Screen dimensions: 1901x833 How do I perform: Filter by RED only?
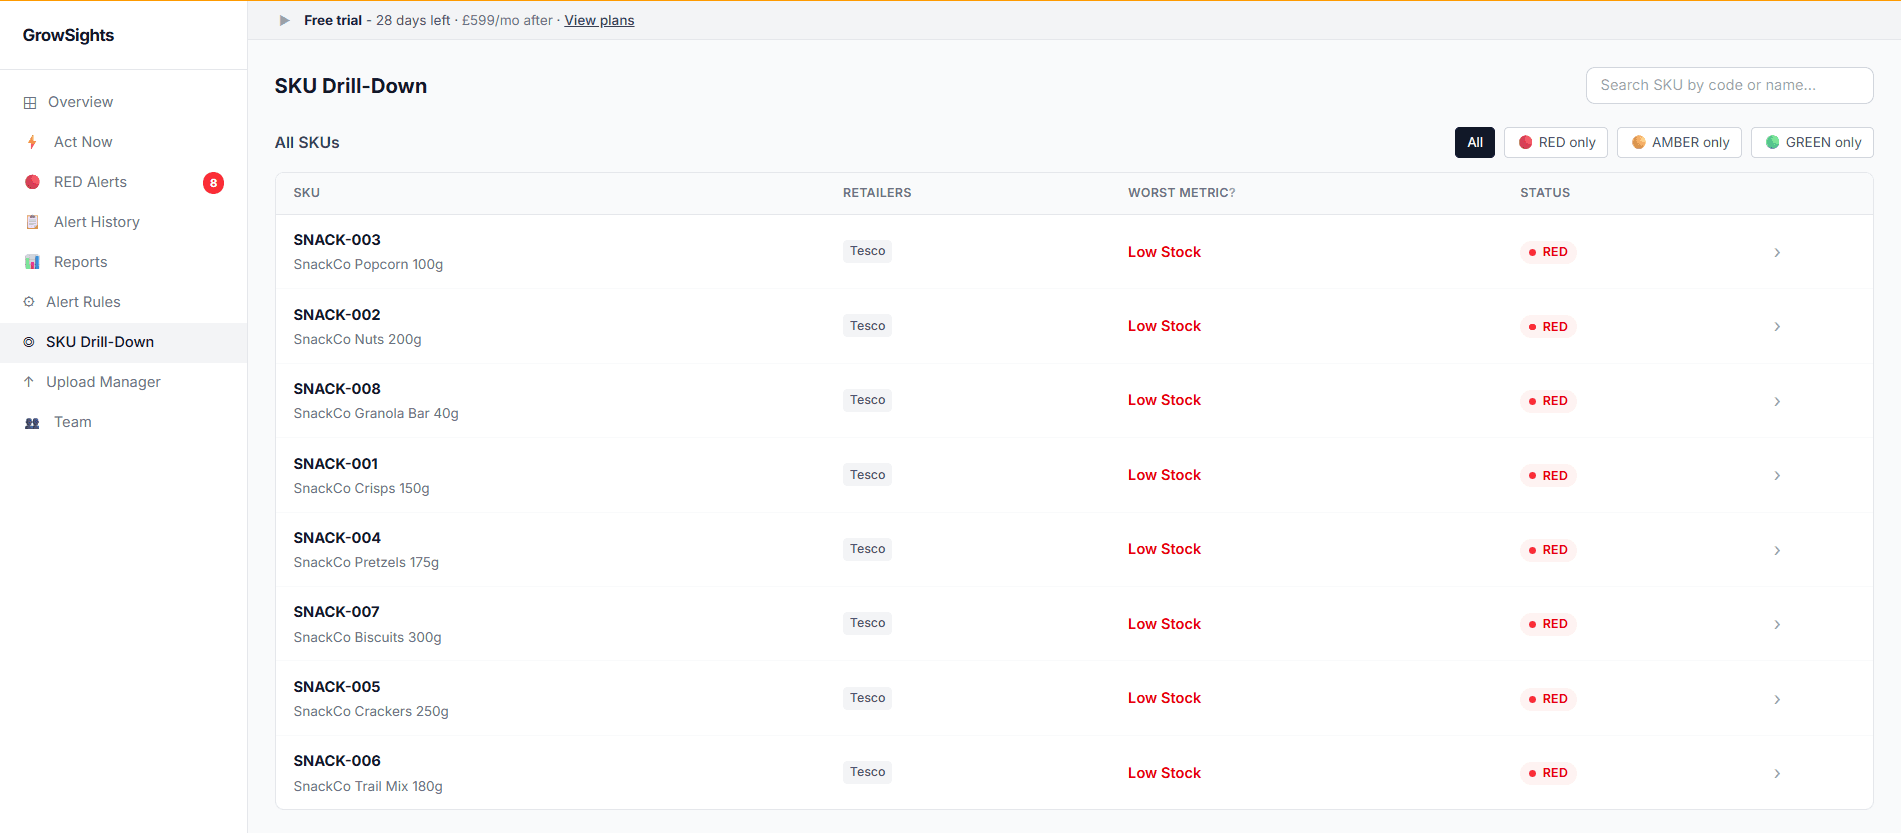tap(1556, 142)
